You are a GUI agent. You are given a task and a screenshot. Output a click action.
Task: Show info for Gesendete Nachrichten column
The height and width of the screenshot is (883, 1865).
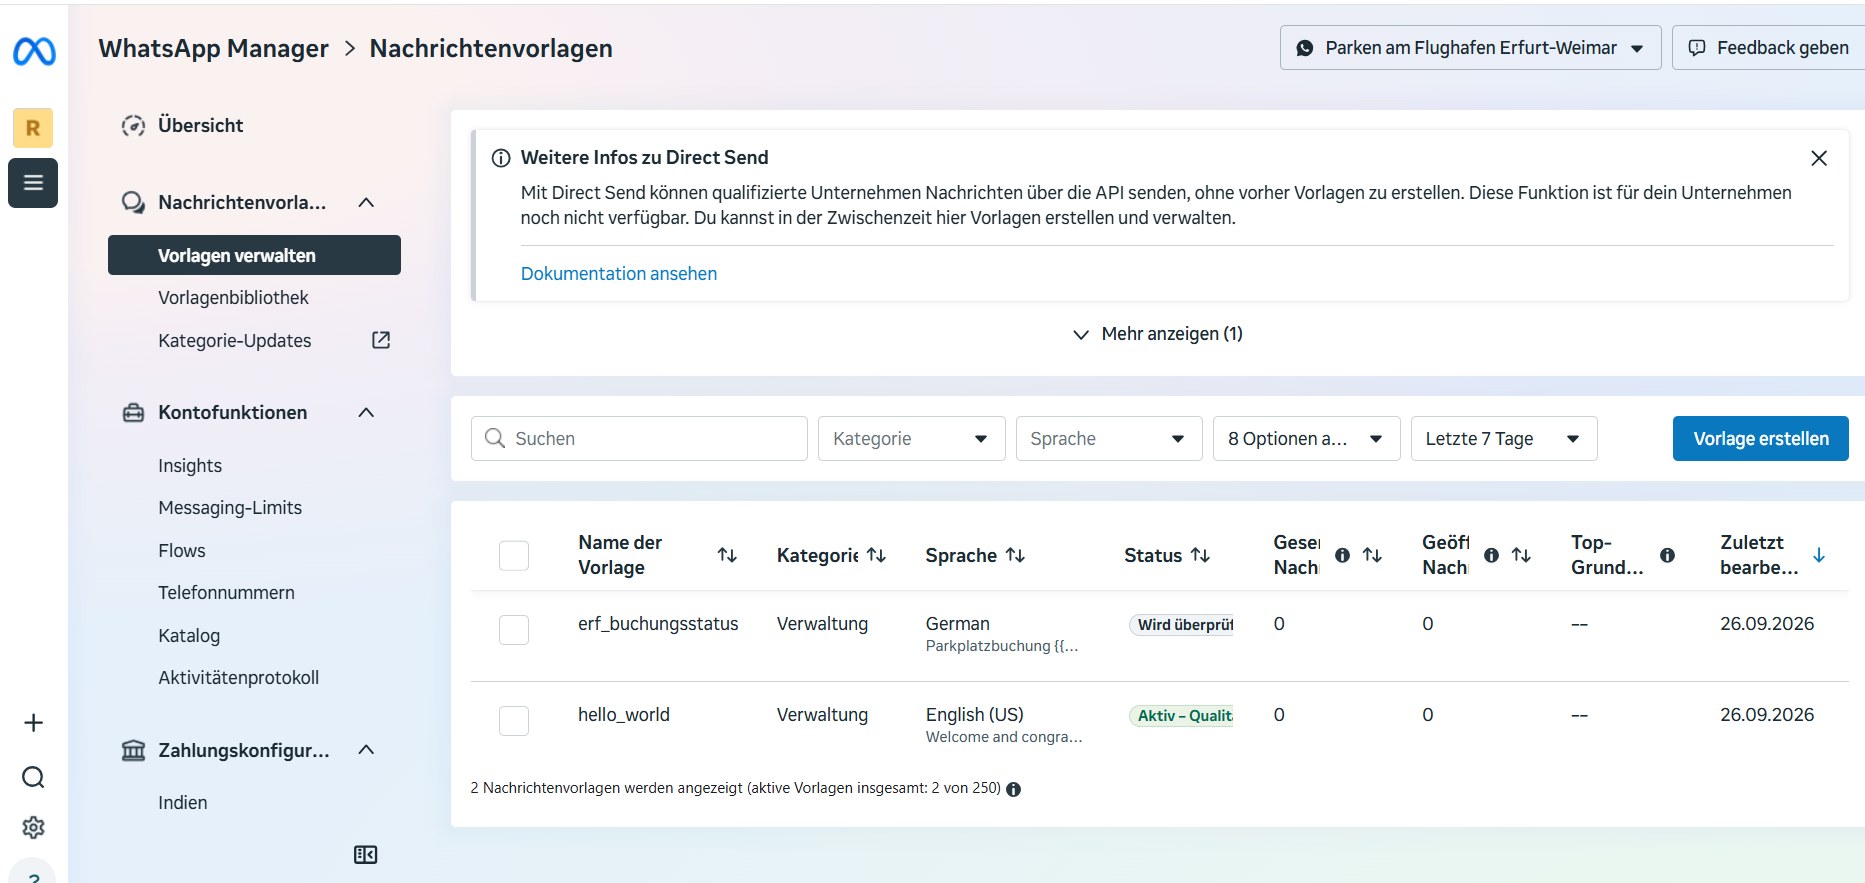1342,555
